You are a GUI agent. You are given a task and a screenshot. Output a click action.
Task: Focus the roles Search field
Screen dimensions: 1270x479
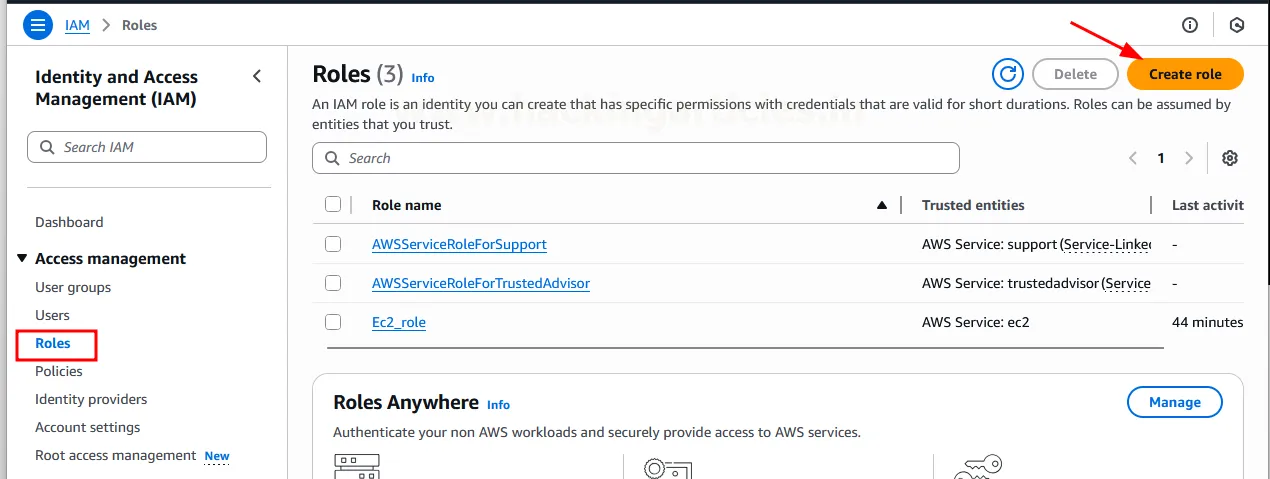pyautogui.click(x=636, y=158)
